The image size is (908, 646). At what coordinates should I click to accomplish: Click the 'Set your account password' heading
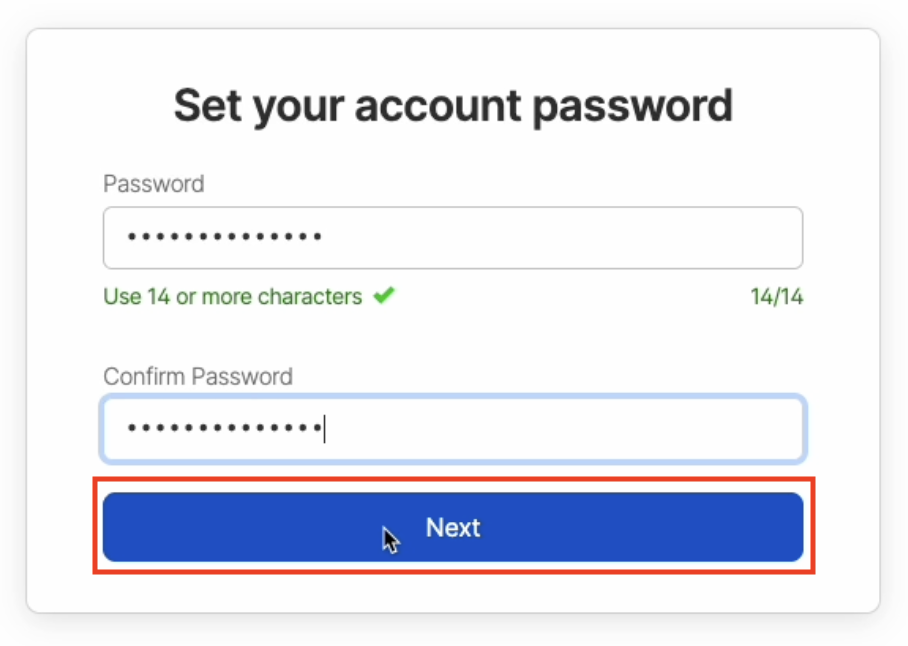coord(453,106)
